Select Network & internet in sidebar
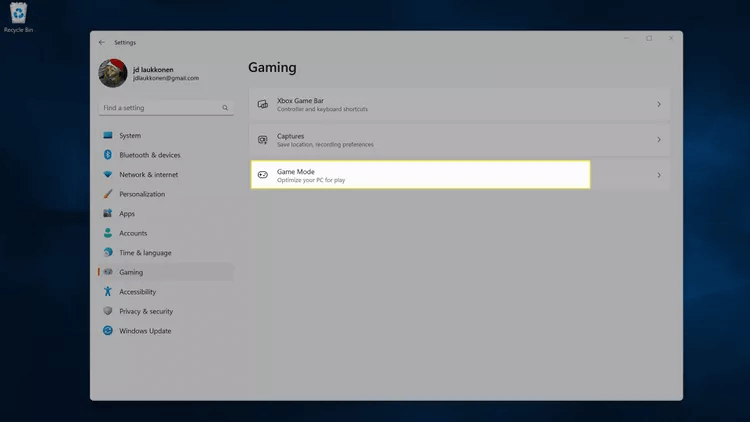Screen dimensions: 750x422 (x=166, y=175)
